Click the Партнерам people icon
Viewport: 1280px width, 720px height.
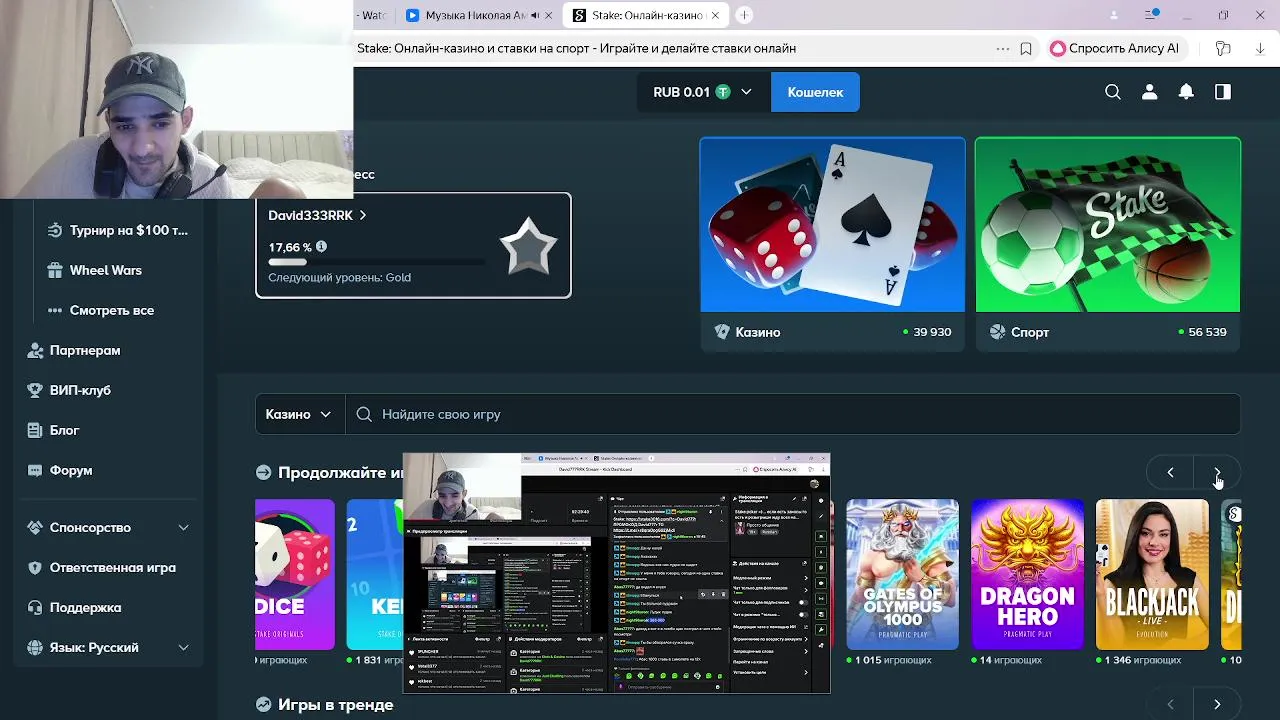[x=35, y=350]
